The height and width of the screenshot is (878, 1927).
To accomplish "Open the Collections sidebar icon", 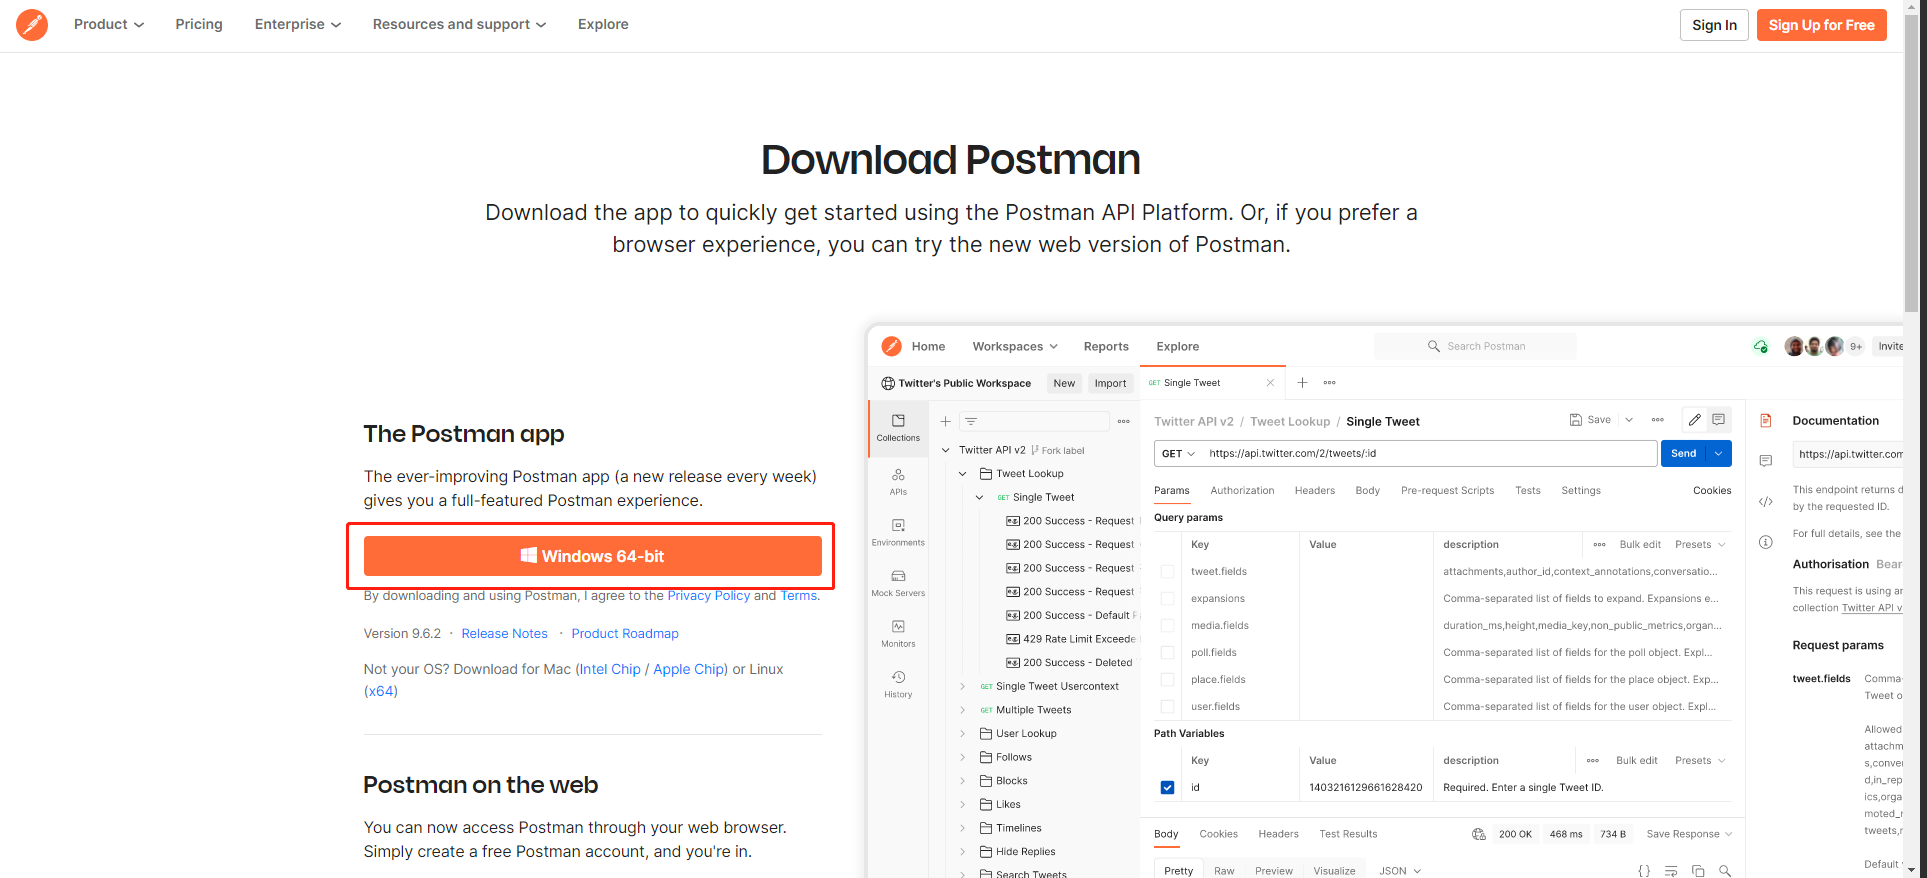I will [x=898, y=427].
